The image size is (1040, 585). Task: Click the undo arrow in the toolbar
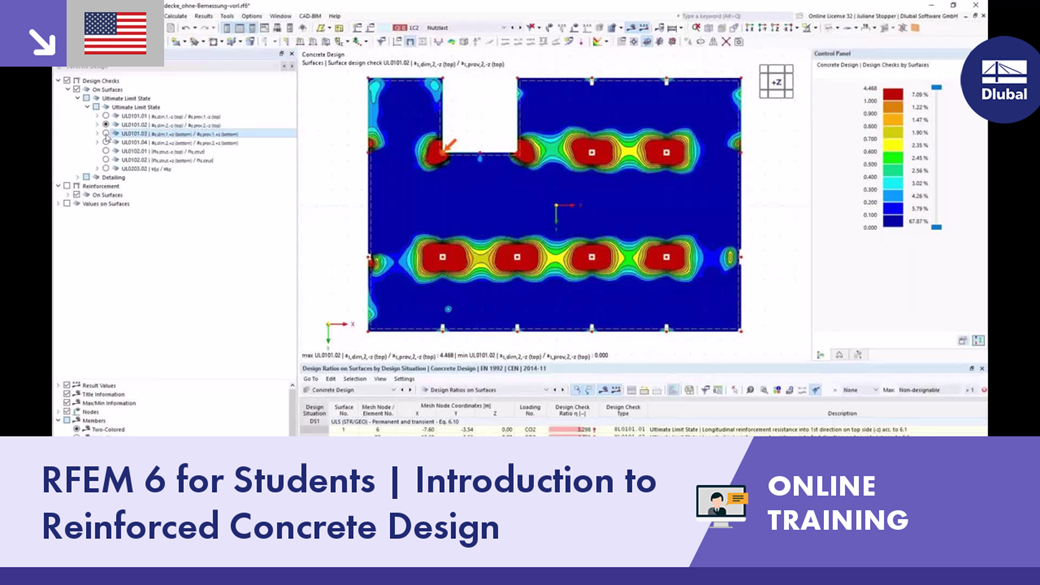[186, 28]
